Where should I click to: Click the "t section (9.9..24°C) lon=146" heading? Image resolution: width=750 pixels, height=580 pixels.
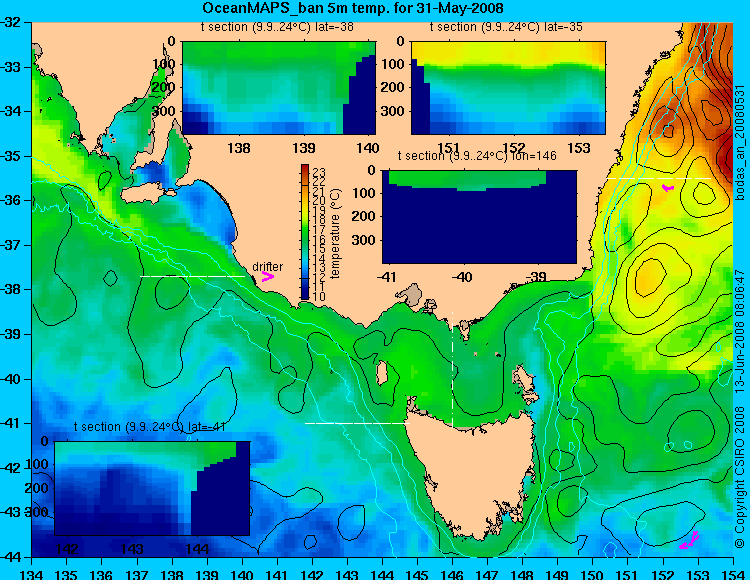coord(477,156)
